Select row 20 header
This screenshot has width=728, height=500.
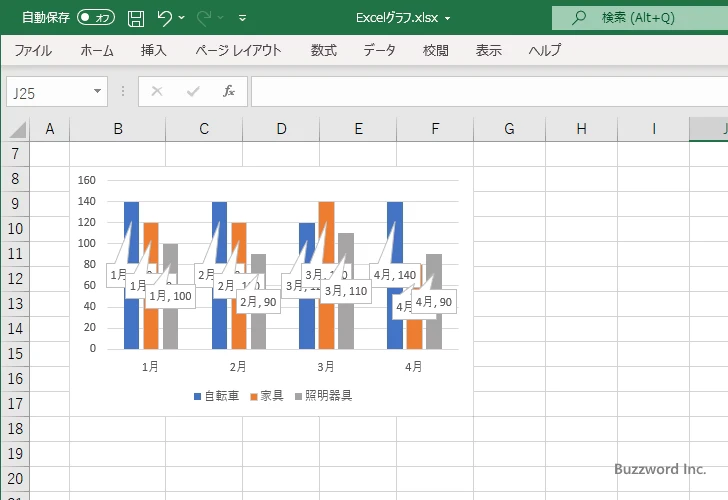(x=15, y=479)
